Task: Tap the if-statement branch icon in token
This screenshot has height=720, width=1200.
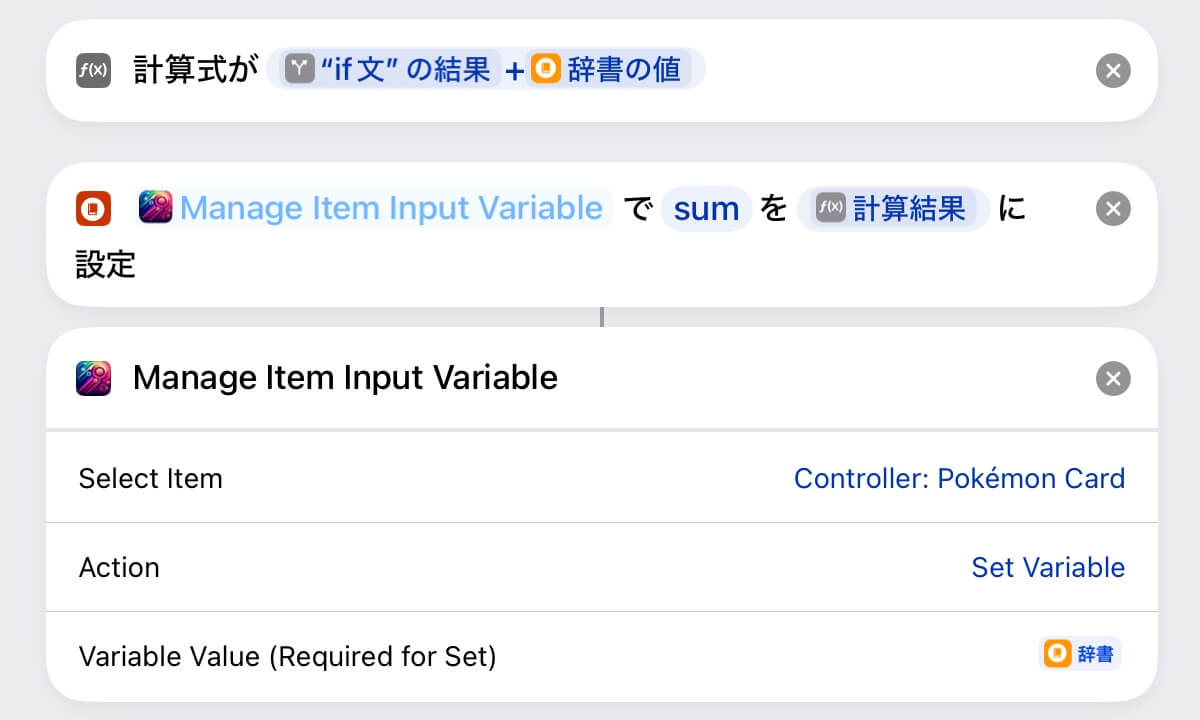Action: (x=300, y=70)
